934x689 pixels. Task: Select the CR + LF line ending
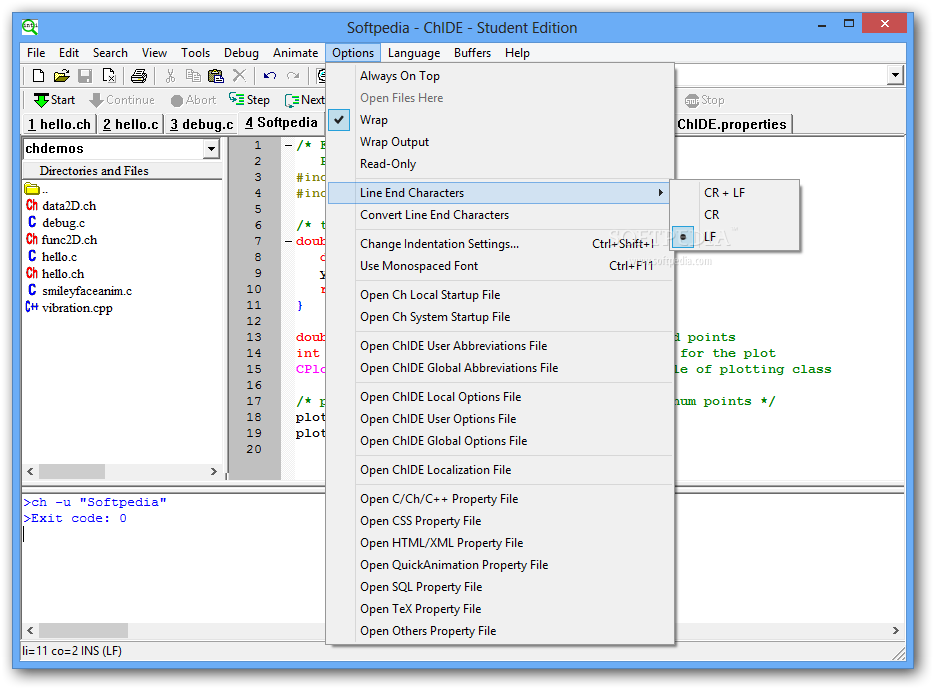tap(735, 192)
